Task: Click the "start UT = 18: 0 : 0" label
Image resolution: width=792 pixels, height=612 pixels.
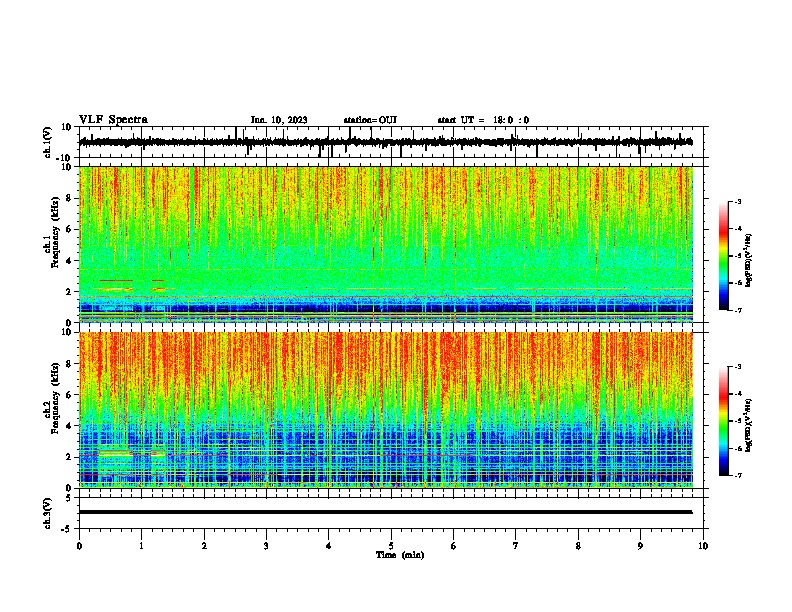Action: pyautogui.click(x=483, y=120)
